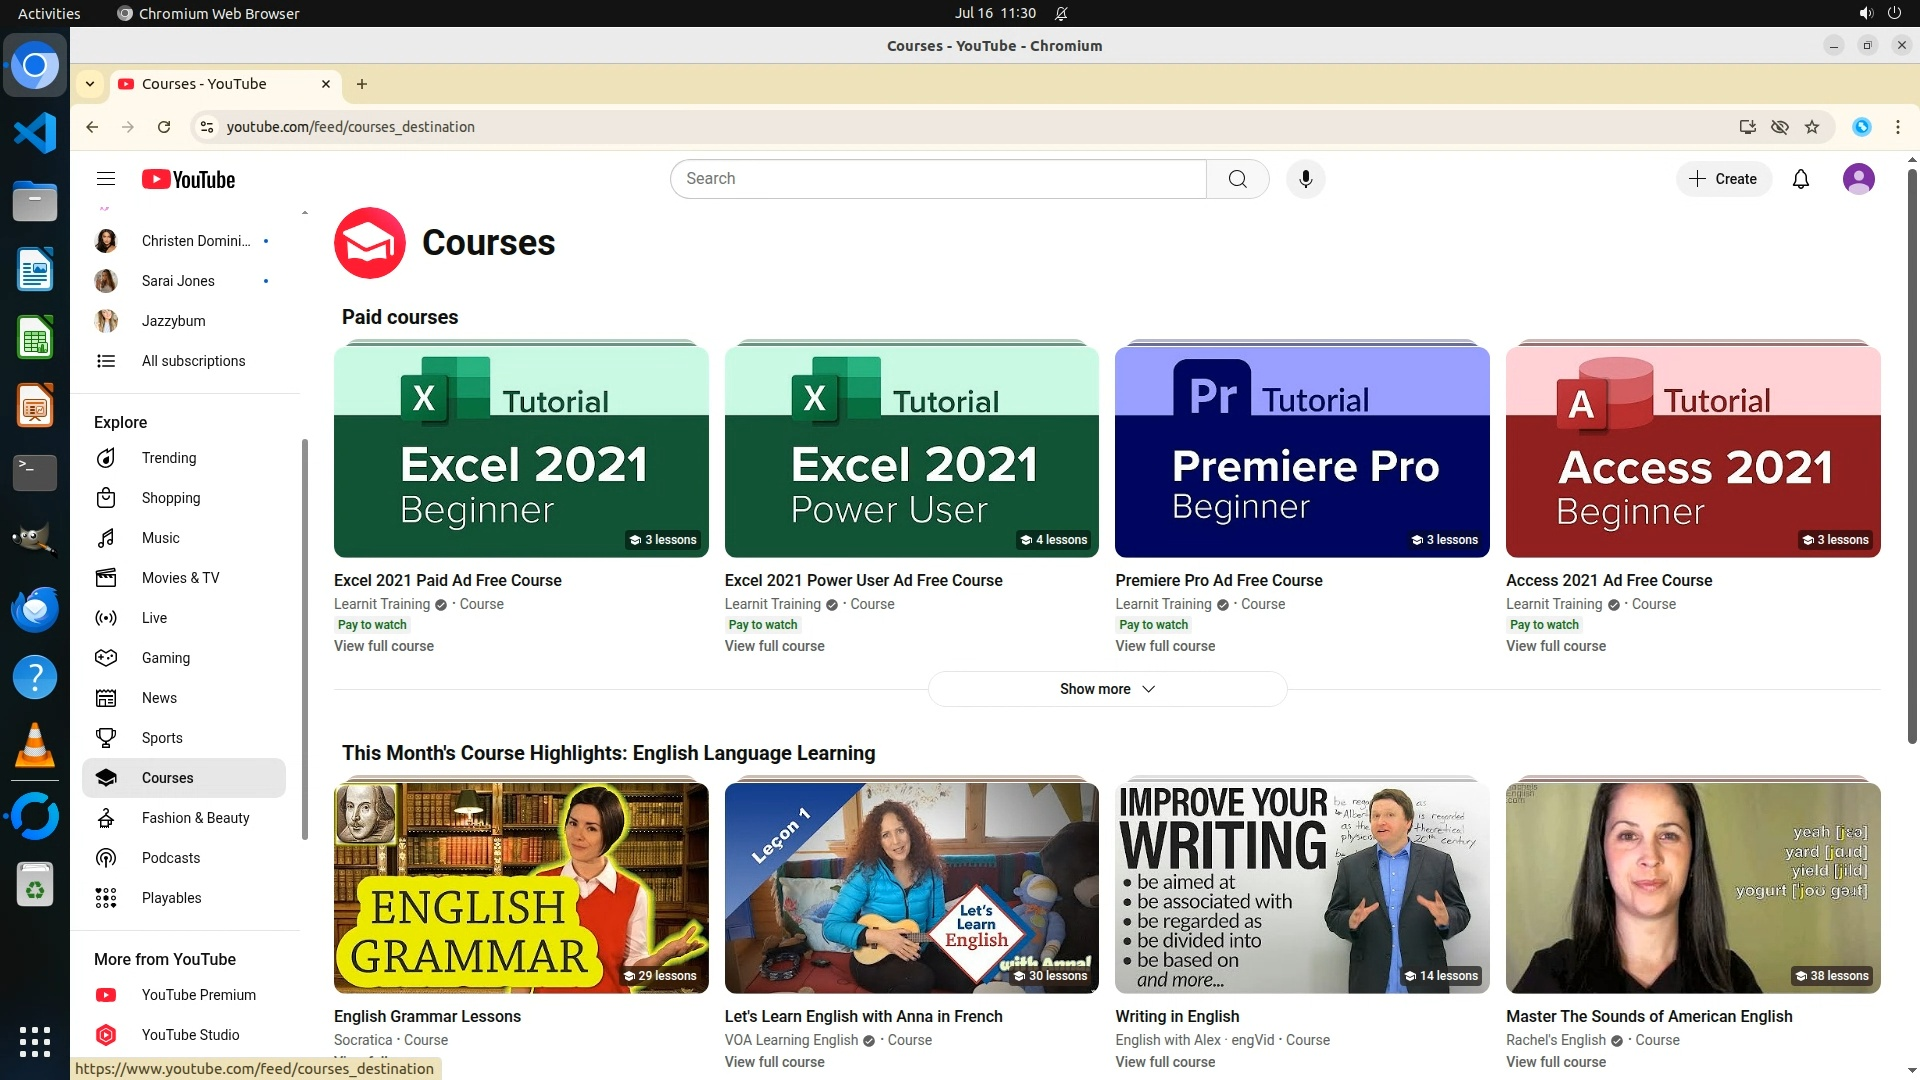Click the YouTube home logo
Image resolution: width=1920 pixels, height=1080 pixels.
click(x=188, y=179)
